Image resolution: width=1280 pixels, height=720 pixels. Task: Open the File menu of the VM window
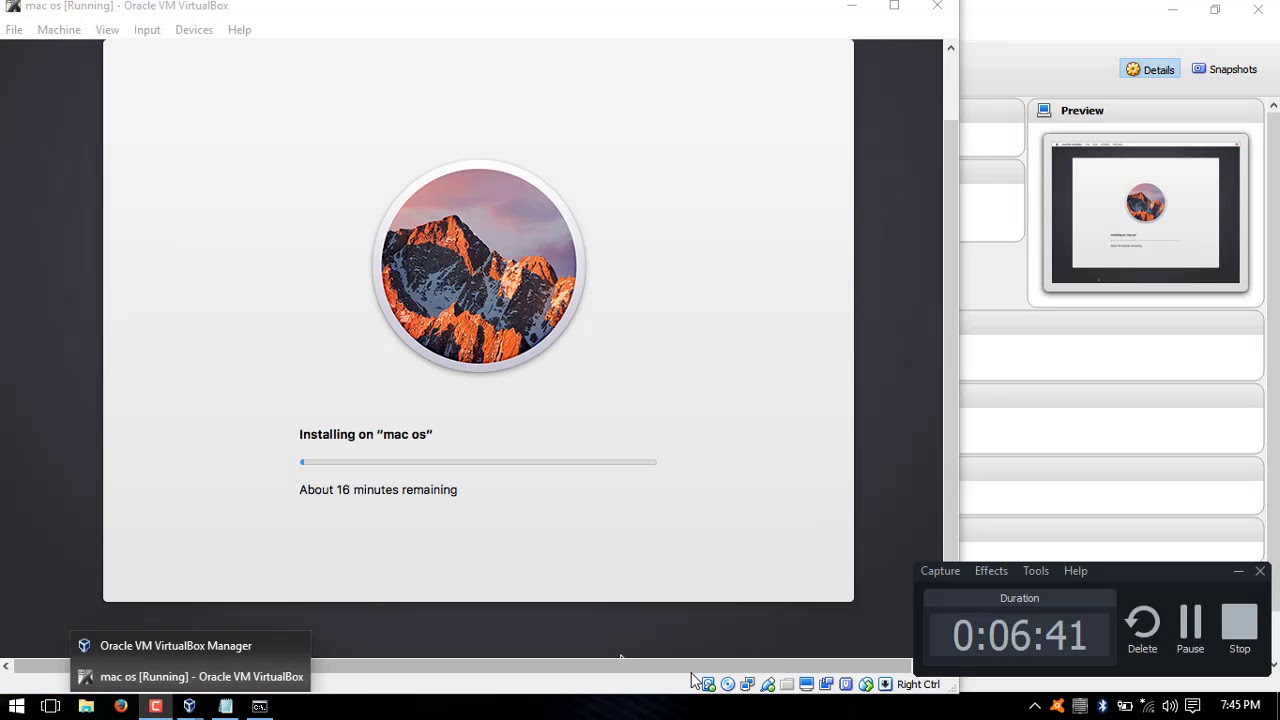click(x=14, y=30)
